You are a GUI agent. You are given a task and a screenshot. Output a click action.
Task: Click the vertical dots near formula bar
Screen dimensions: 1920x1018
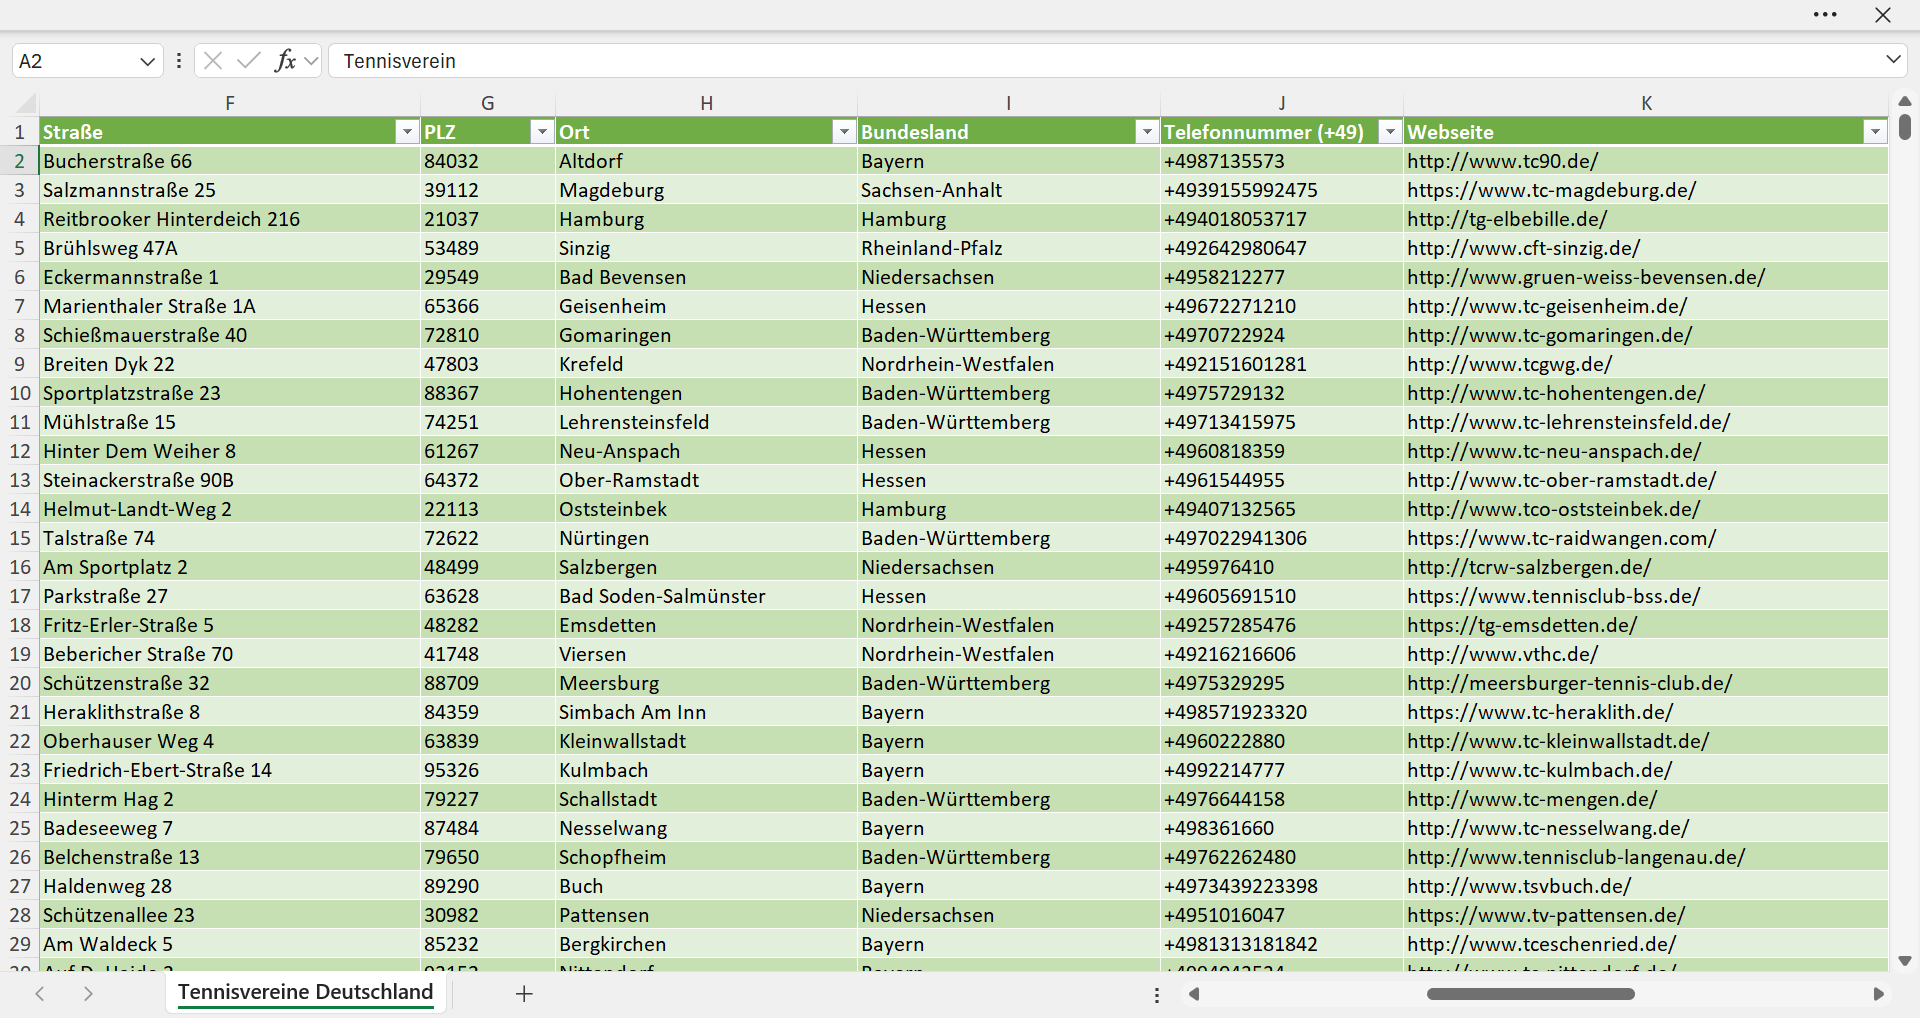coord(179,61)
